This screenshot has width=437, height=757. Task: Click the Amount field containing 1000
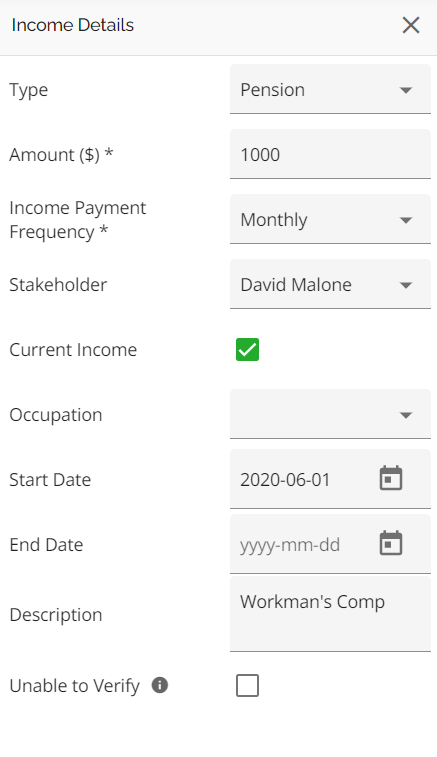click(x=330, y=154)
